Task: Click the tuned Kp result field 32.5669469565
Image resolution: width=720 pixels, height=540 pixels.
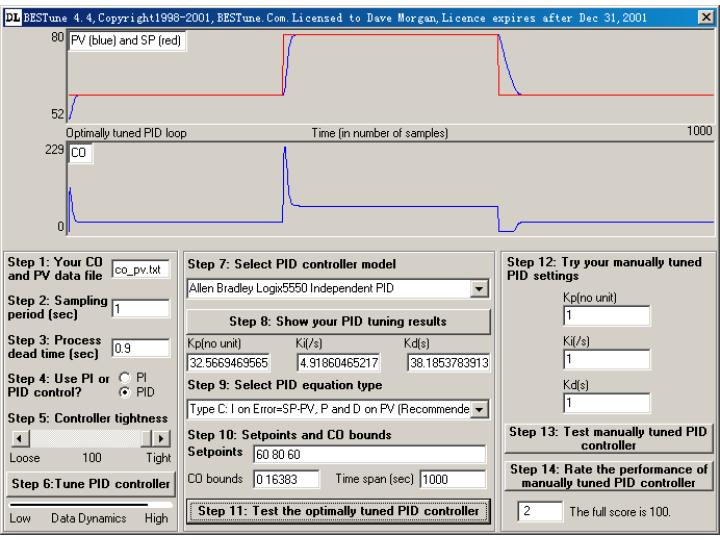Action: click(228, 363)
